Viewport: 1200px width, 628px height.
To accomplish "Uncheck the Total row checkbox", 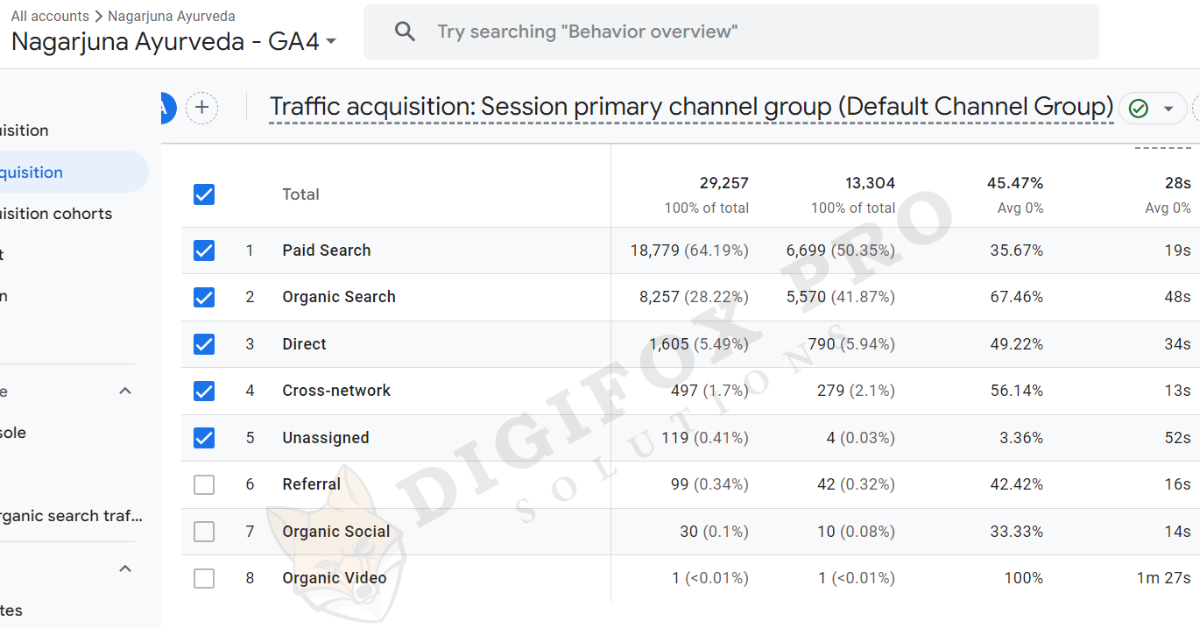I will point(204,195).
